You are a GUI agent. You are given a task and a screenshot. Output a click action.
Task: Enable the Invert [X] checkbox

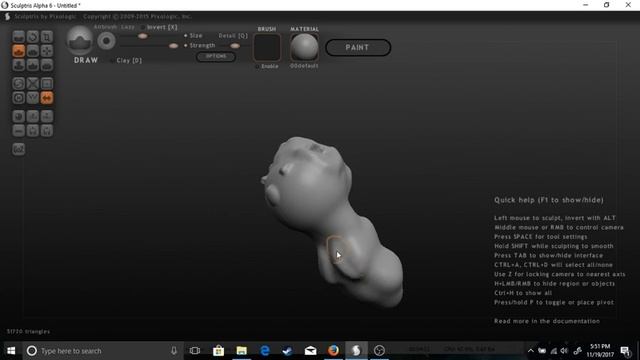coord(143,27)
